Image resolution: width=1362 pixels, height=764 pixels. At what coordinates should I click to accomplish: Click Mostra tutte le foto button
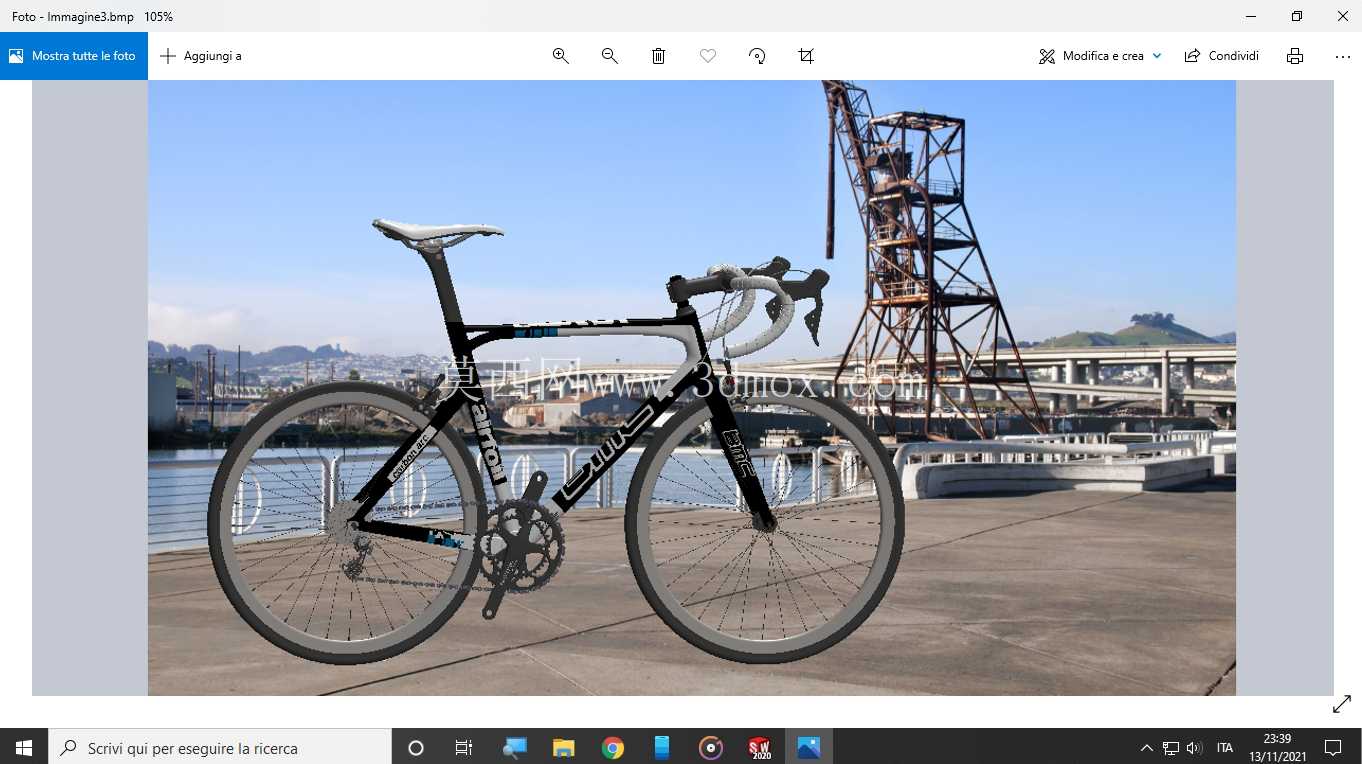coord(74,56)
